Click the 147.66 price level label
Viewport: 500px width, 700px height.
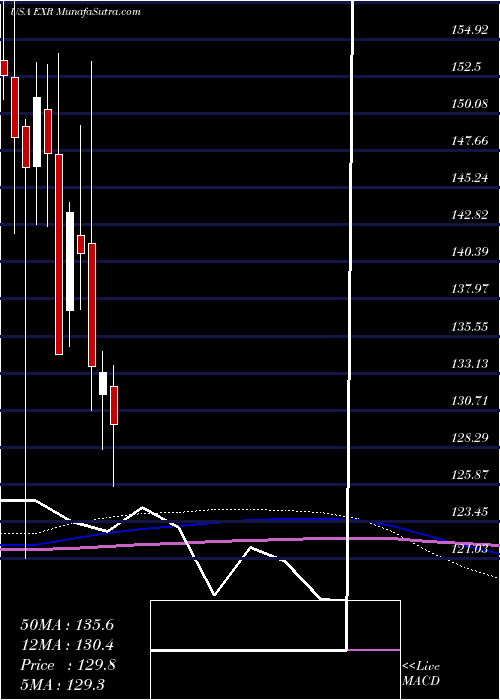coord(470,142)
